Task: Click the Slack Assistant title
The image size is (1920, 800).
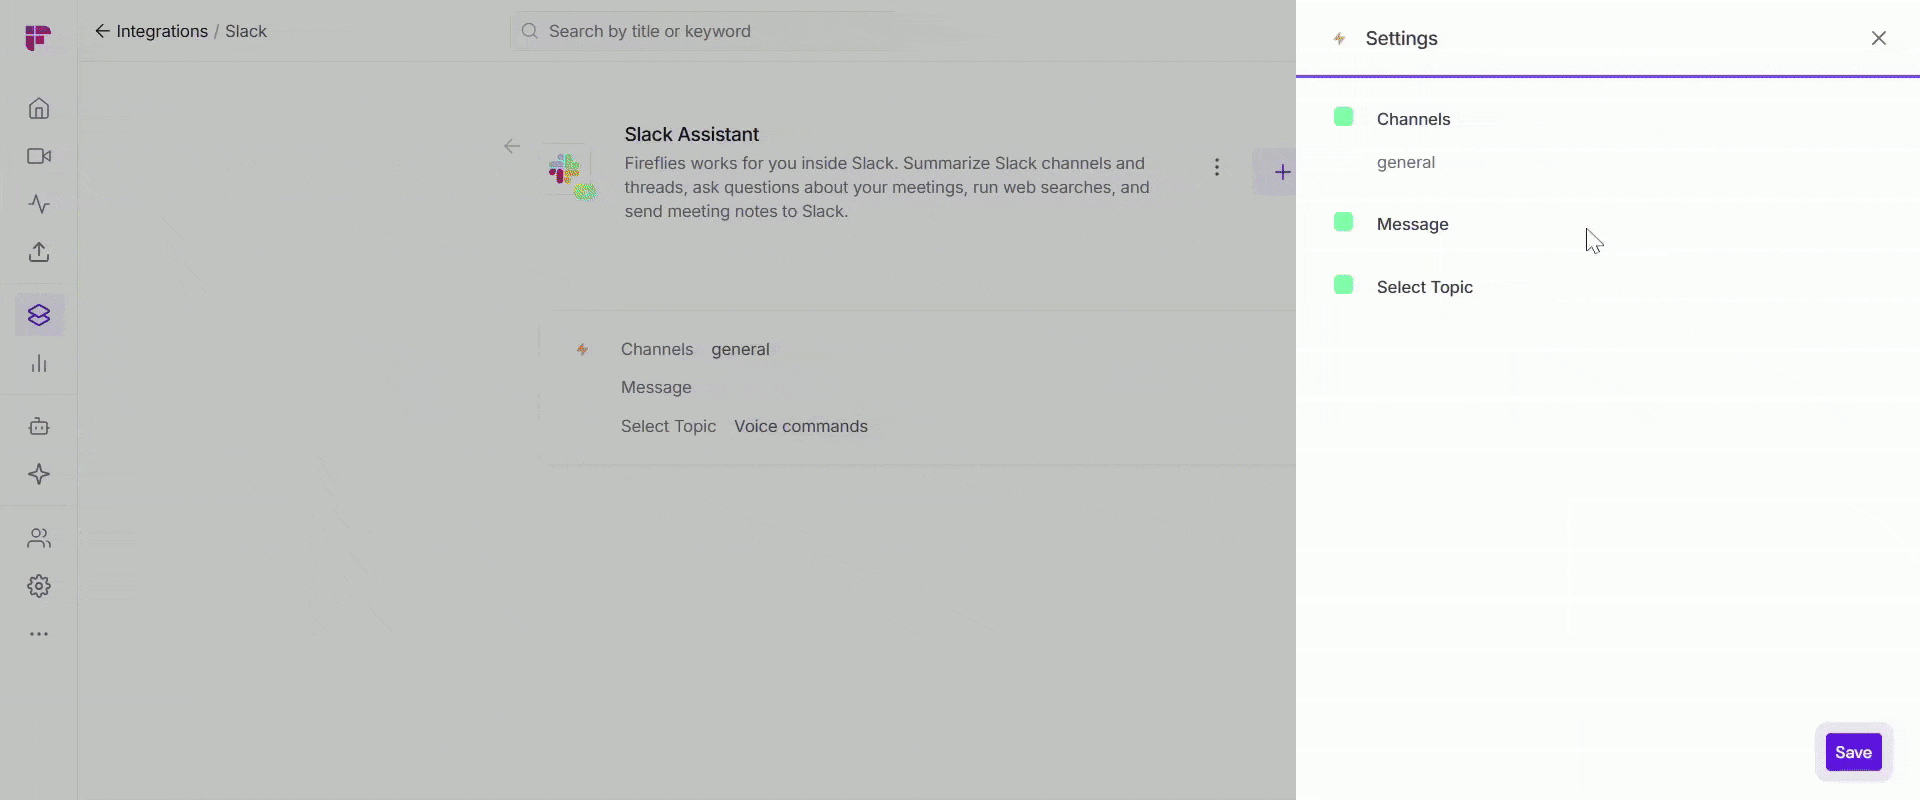Action: click(691, 134)
